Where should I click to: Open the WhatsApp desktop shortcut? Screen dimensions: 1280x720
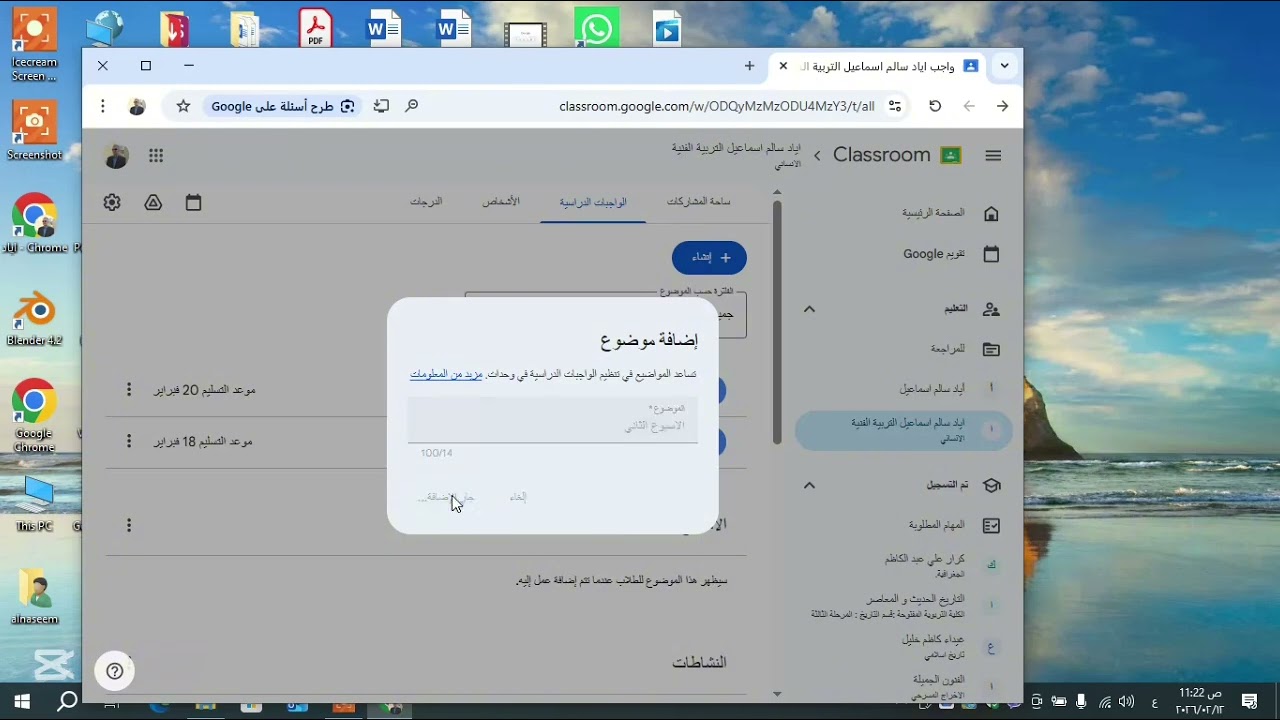(x=596, y=29)
